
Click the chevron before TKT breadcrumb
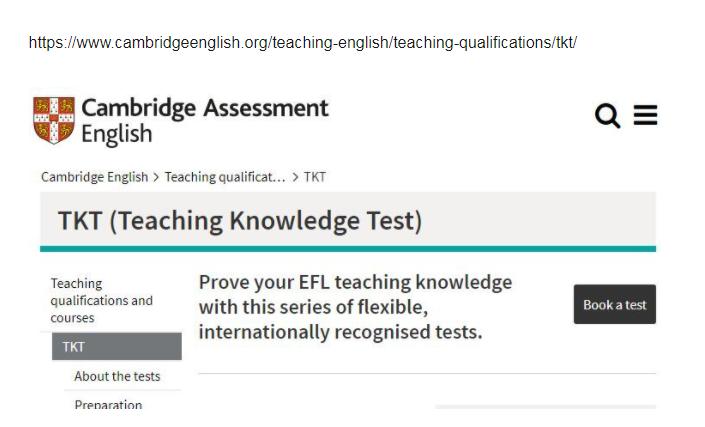click(x=295, y=178)
